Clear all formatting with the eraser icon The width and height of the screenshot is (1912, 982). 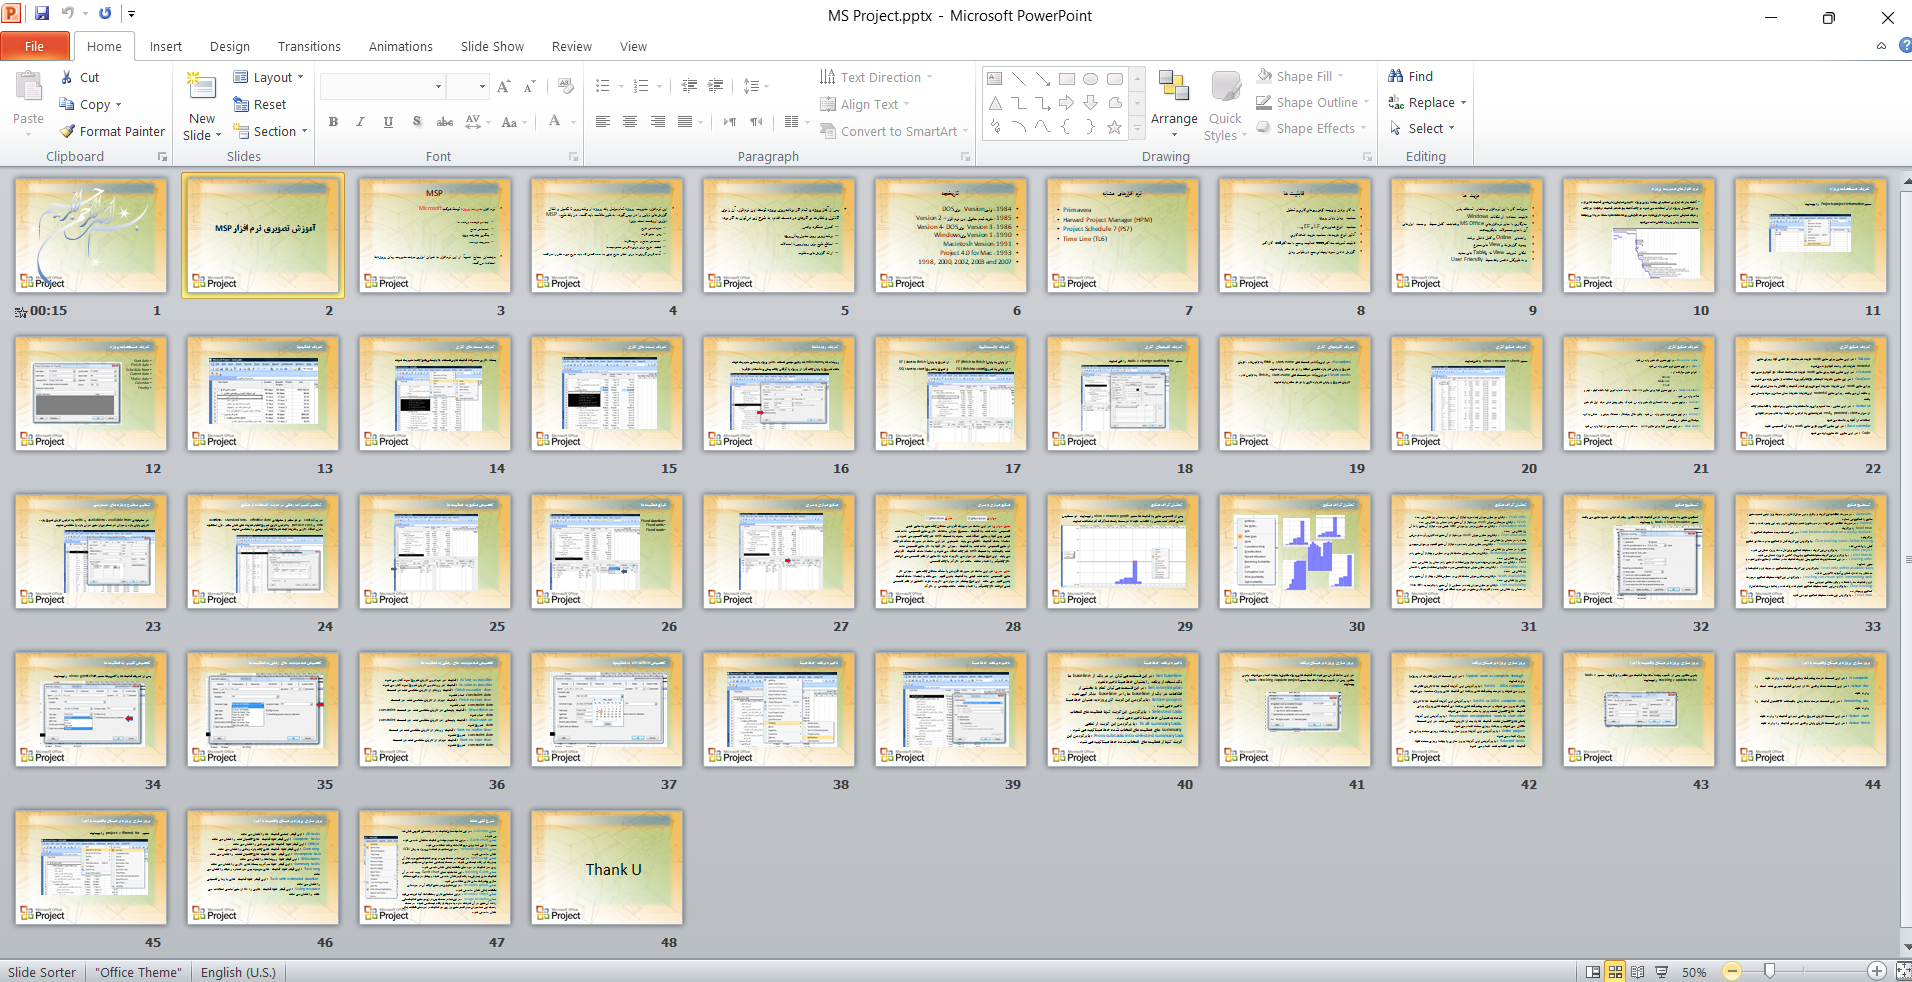pos(566,86)
